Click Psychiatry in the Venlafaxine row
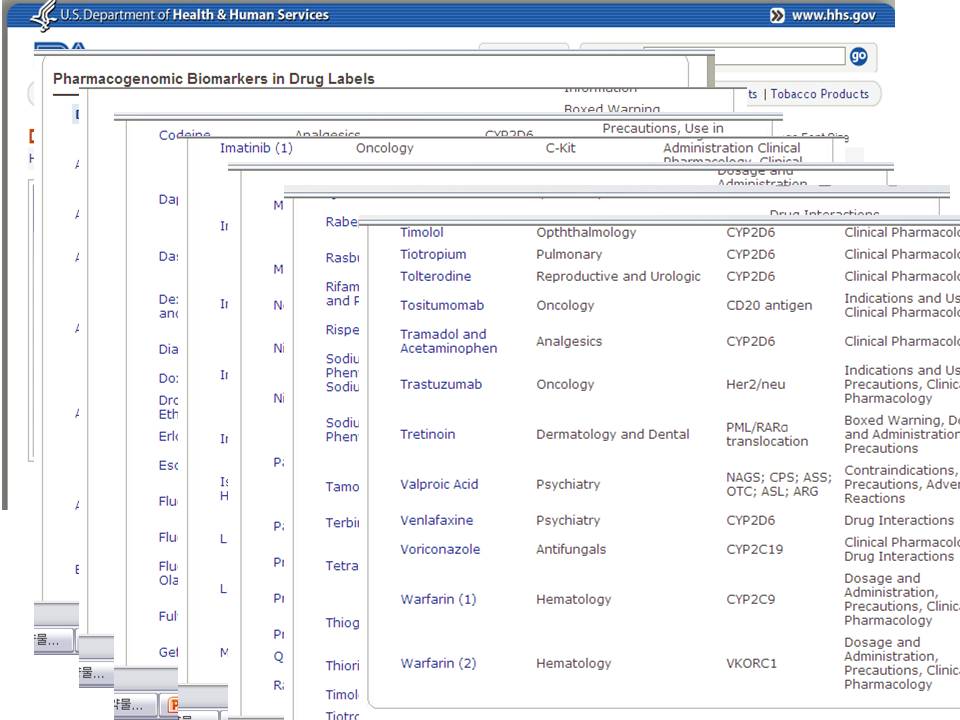 pos(568,520)
